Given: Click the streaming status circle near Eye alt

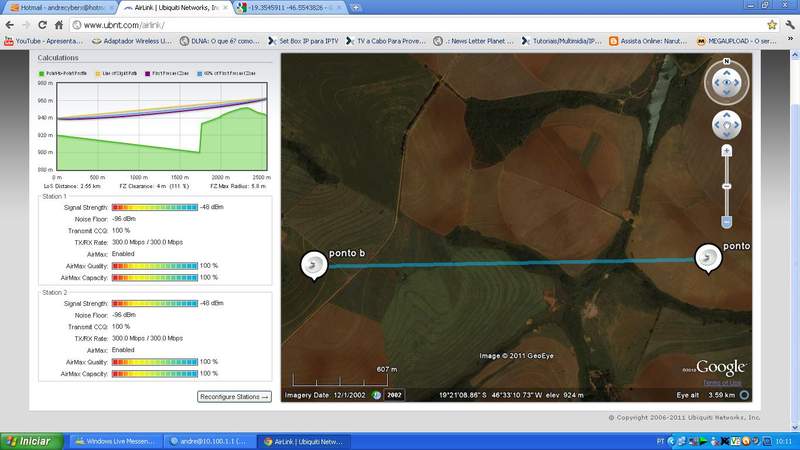Looking at the screenshot, I should pos(744,395).
